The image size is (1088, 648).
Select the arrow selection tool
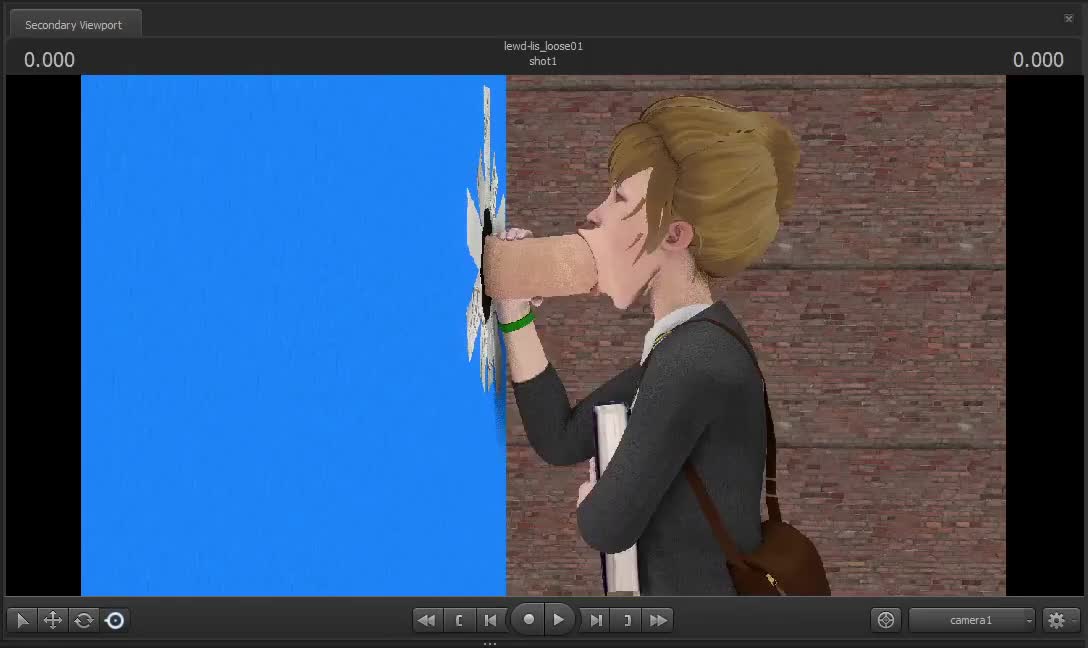(22, 621)
